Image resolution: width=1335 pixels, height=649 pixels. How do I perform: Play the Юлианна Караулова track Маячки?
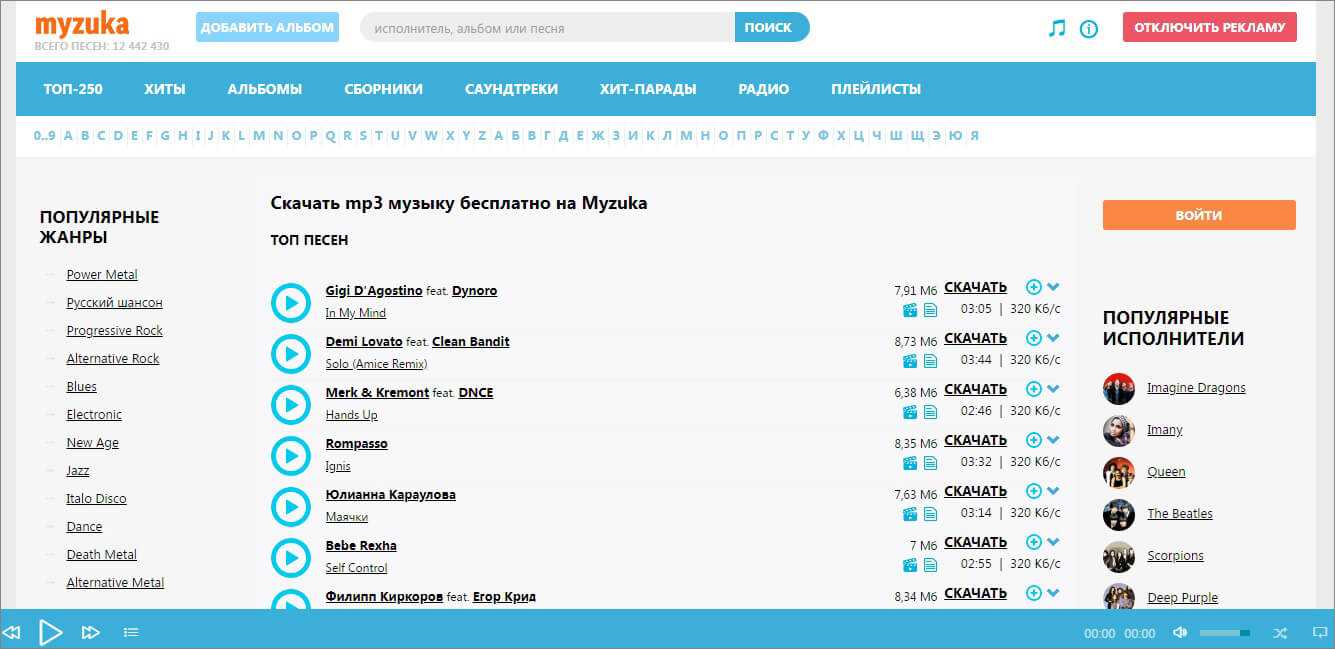pyautogui.click(x=291, y=506)
